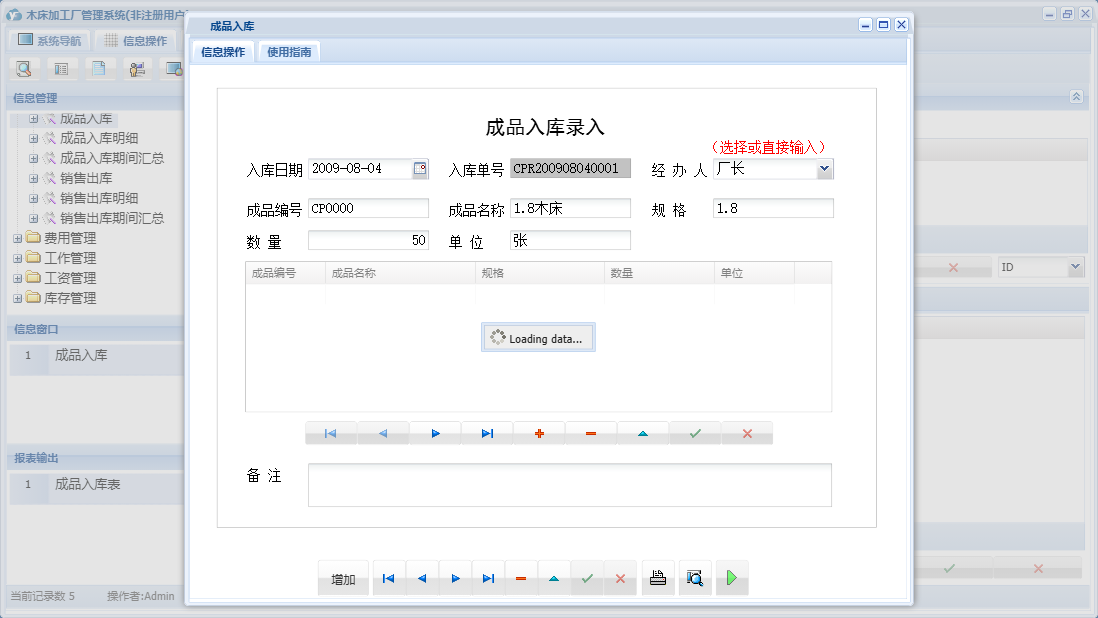Expand the 库存管理 folder in the sidebar
The height and width of the screenshot is (618, 1098).
pyautogui.click(x=16, y=298)
